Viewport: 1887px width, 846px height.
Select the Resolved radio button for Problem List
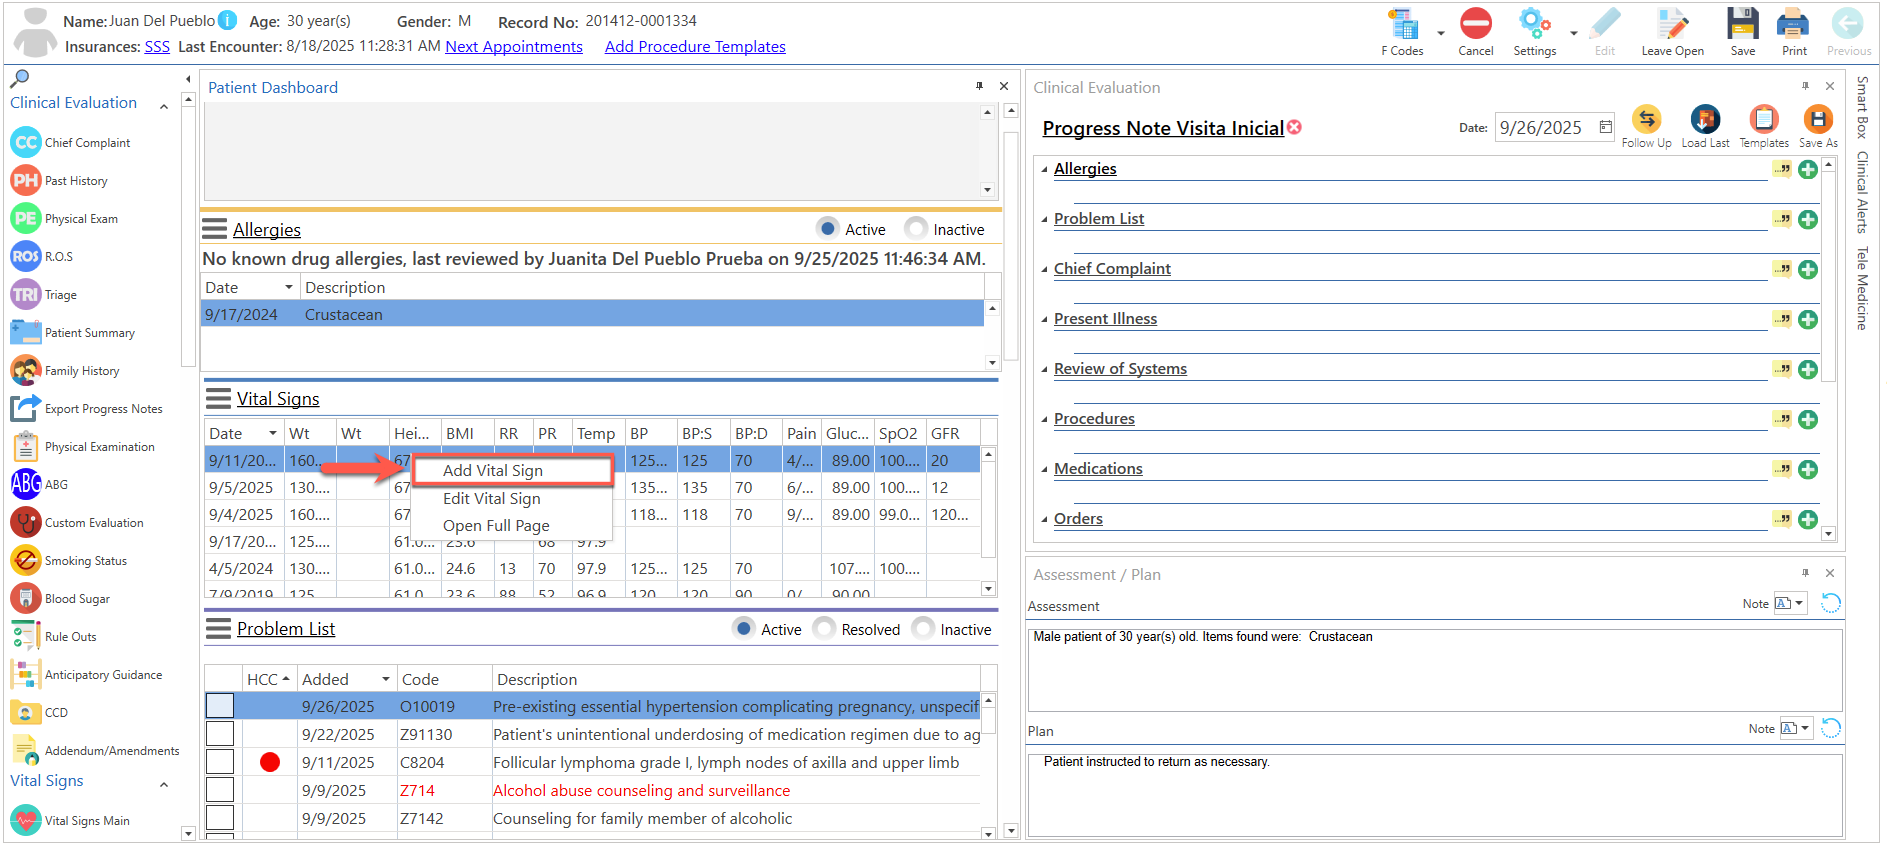(824, 629)
